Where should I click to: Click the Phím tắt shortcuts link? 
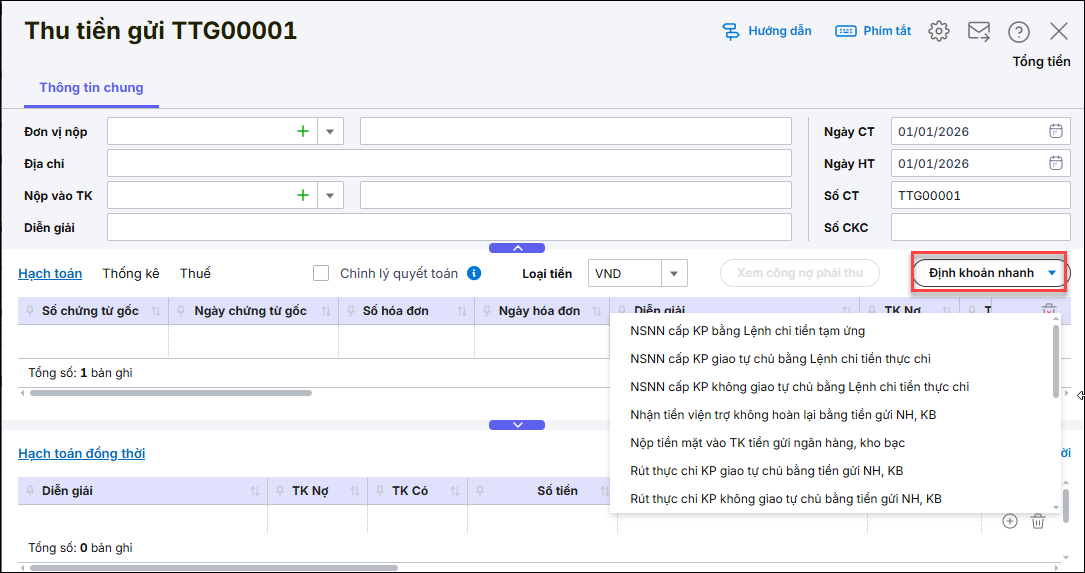pyautogui.click(x=873, y=31)
